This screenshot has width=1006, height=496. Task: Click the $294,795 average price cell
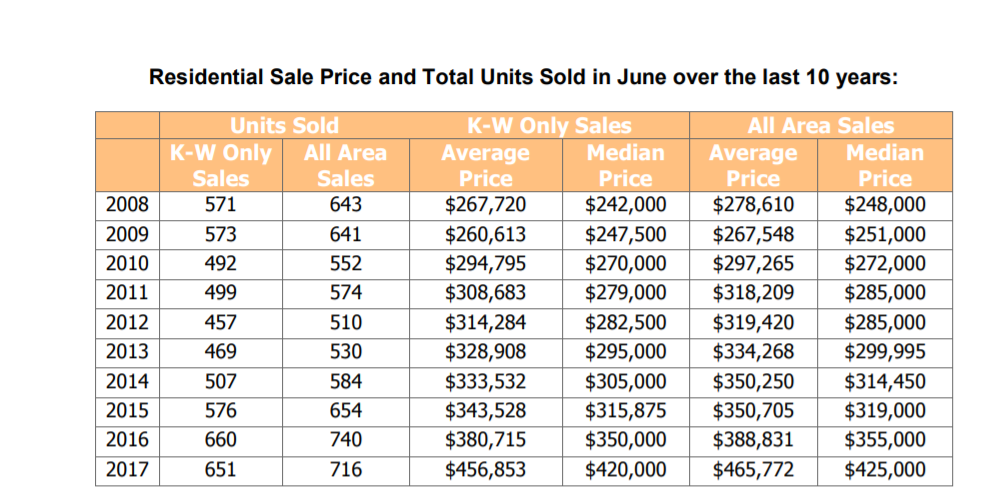(485, 264)
